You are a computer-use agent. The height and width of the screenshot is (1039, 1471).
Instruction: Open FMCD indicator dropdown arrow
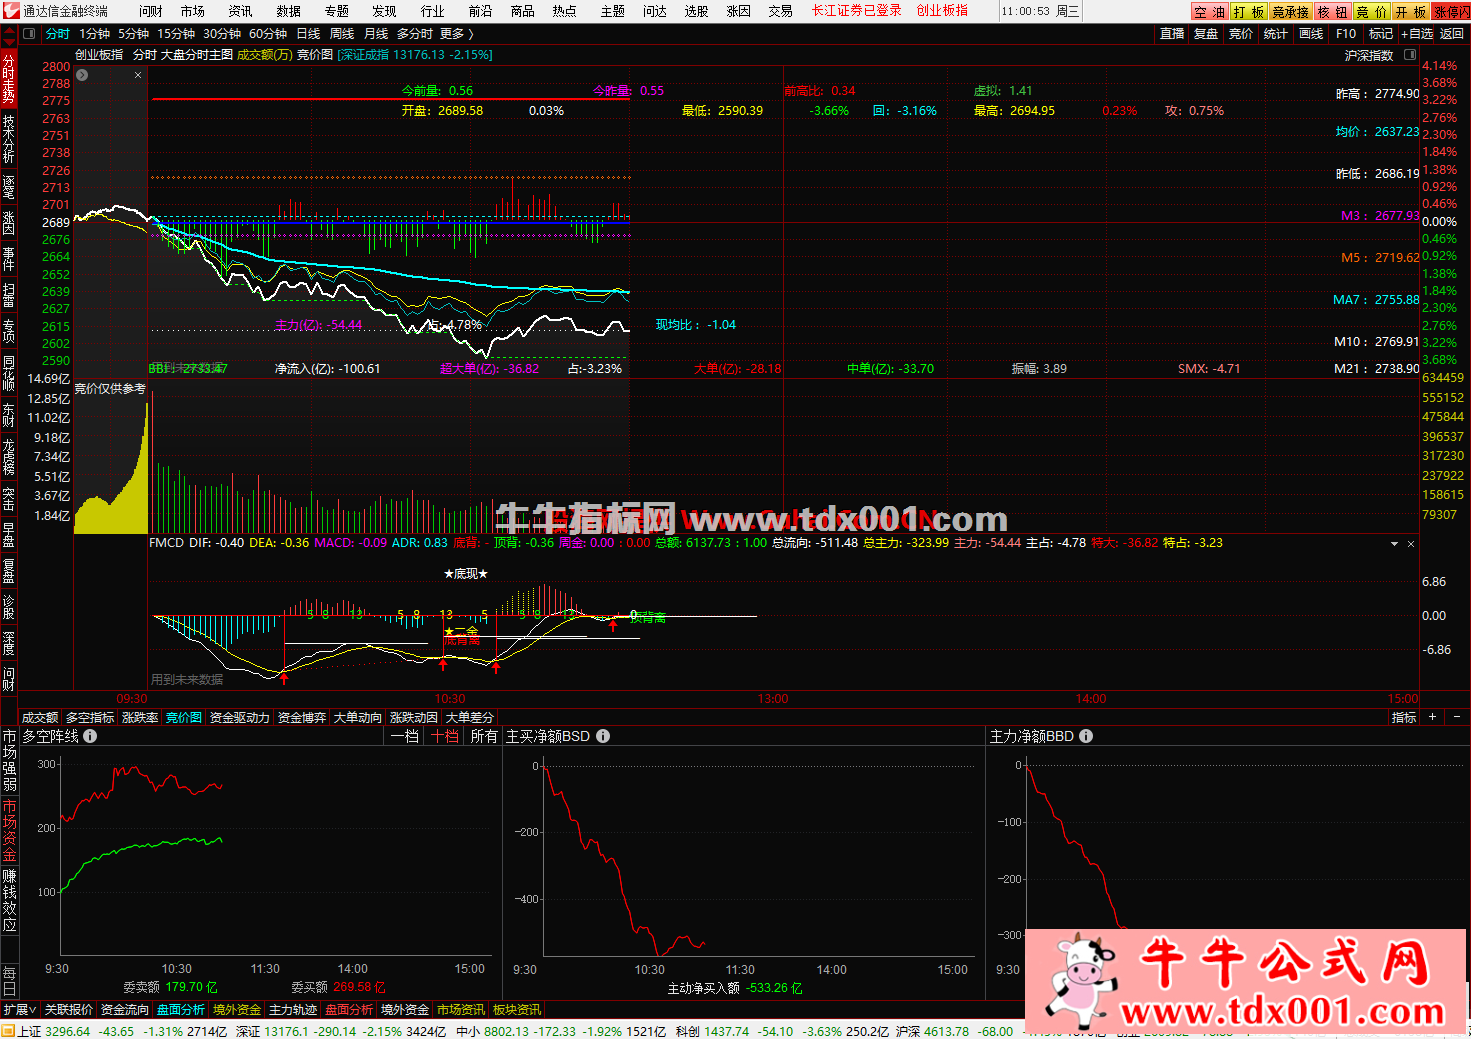pyautogui.click(x=1394, y=544)
